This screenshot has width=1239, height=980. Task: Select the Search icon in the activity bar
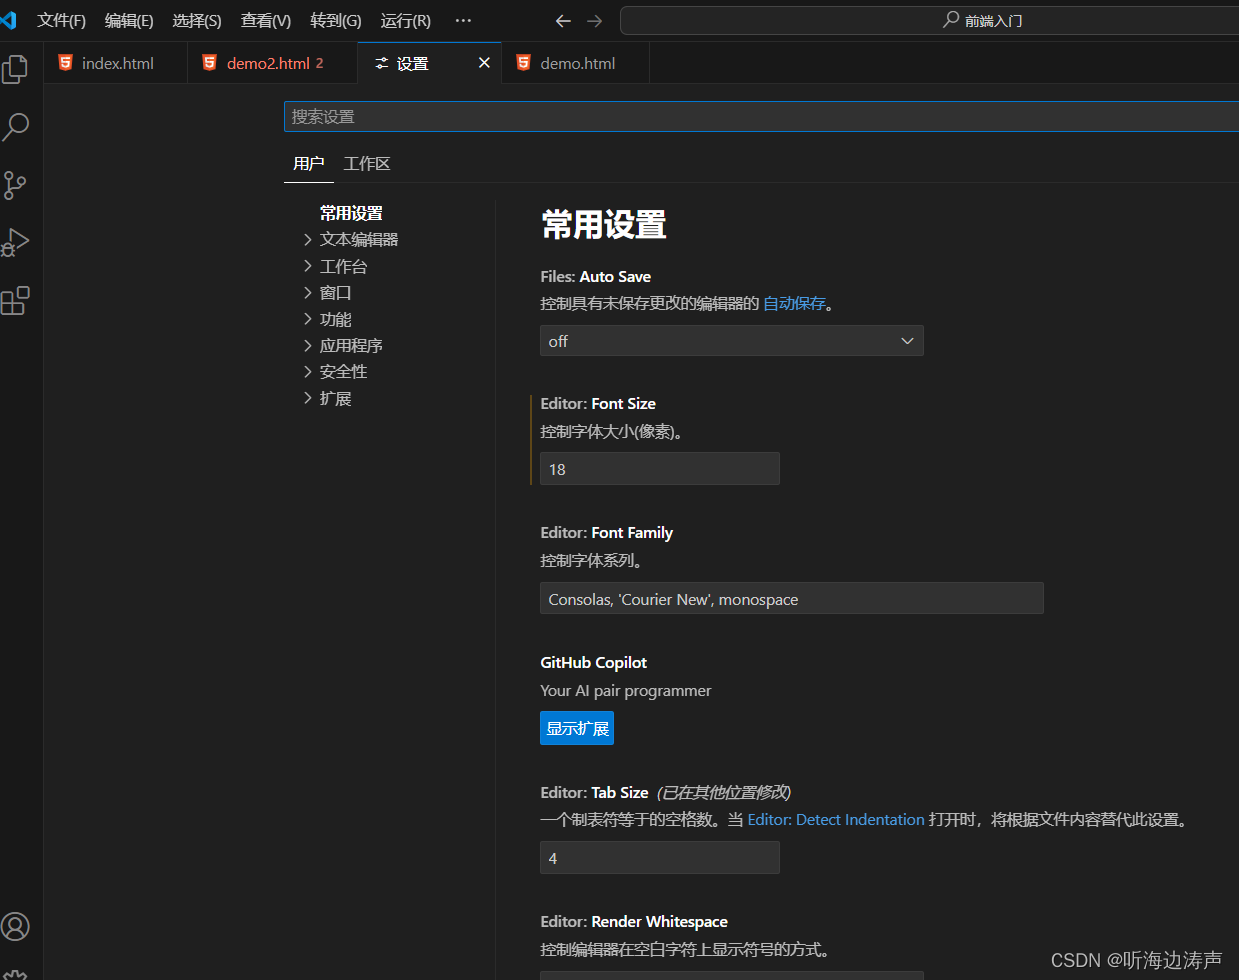pyautogui.click(x=16, y=127)
